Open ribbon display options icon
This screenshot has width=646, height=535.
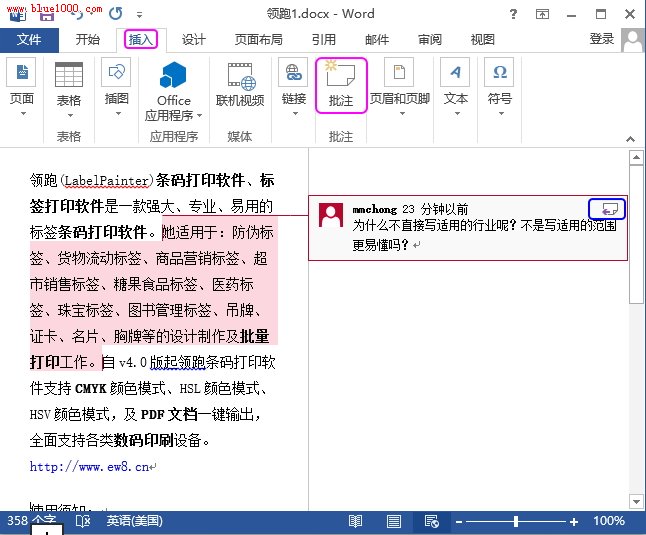(542, 14)
